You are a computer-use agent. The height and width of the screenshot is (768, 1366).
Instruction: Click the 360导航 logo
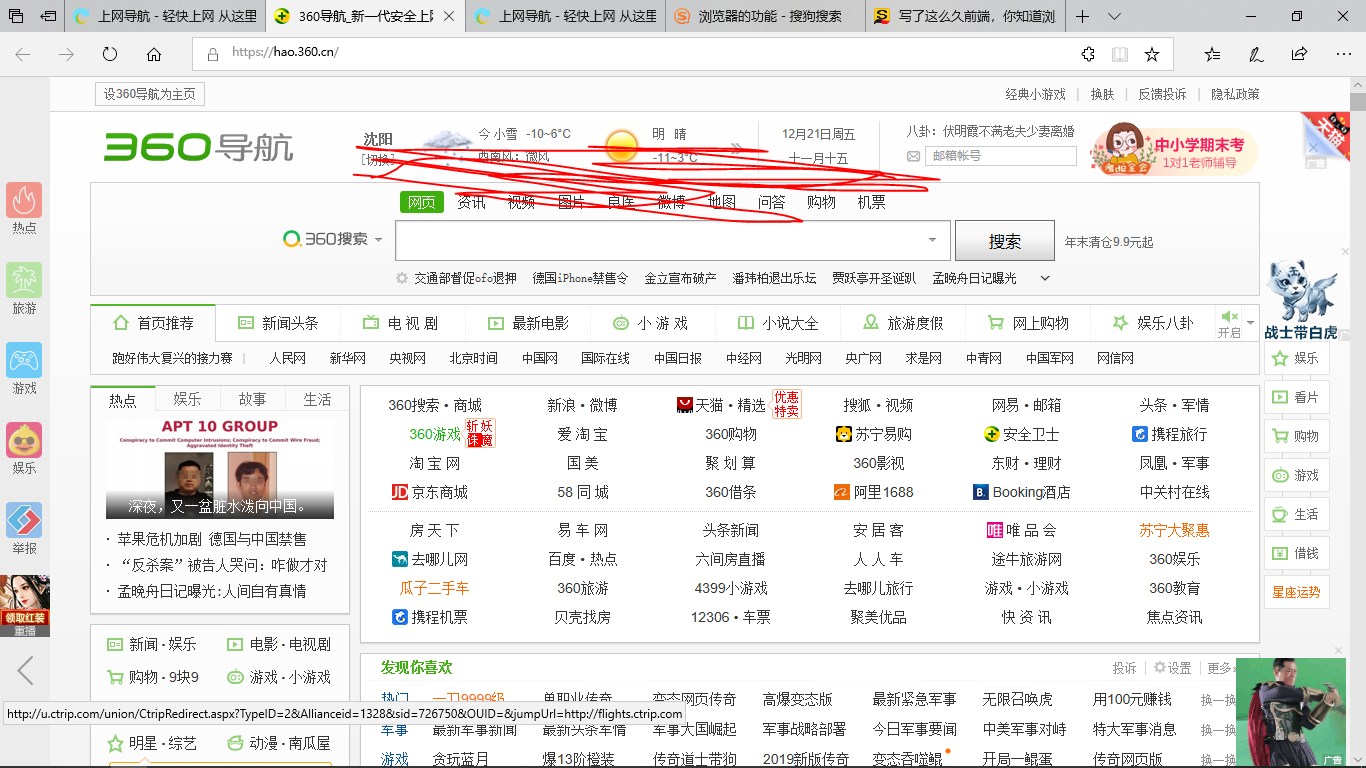199,147
